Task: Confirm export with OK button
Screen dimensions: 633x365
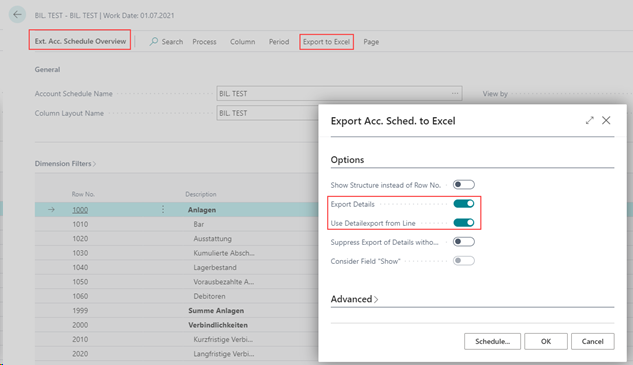Action: pos(546,341)
